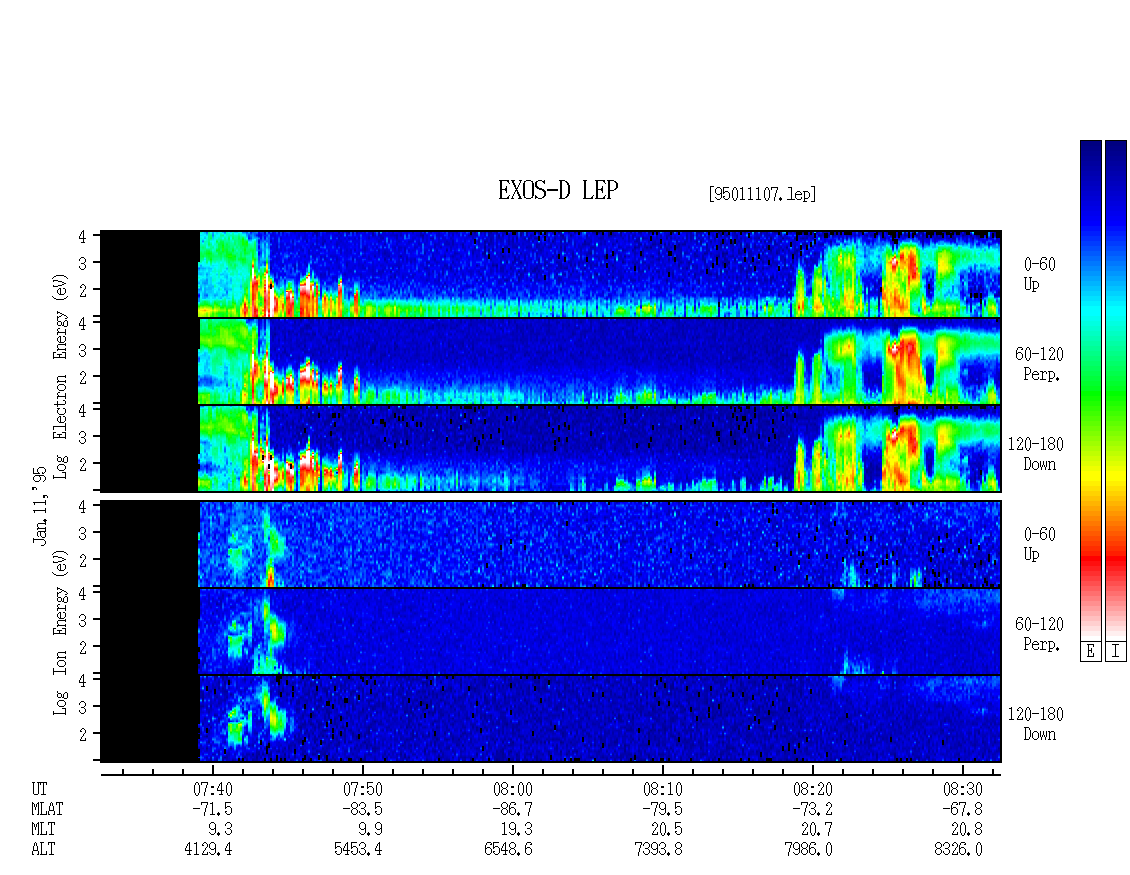The image size is (1130, 875).
Task: Click the MLAT value -83.5
Action: click(x=362, y=809)
